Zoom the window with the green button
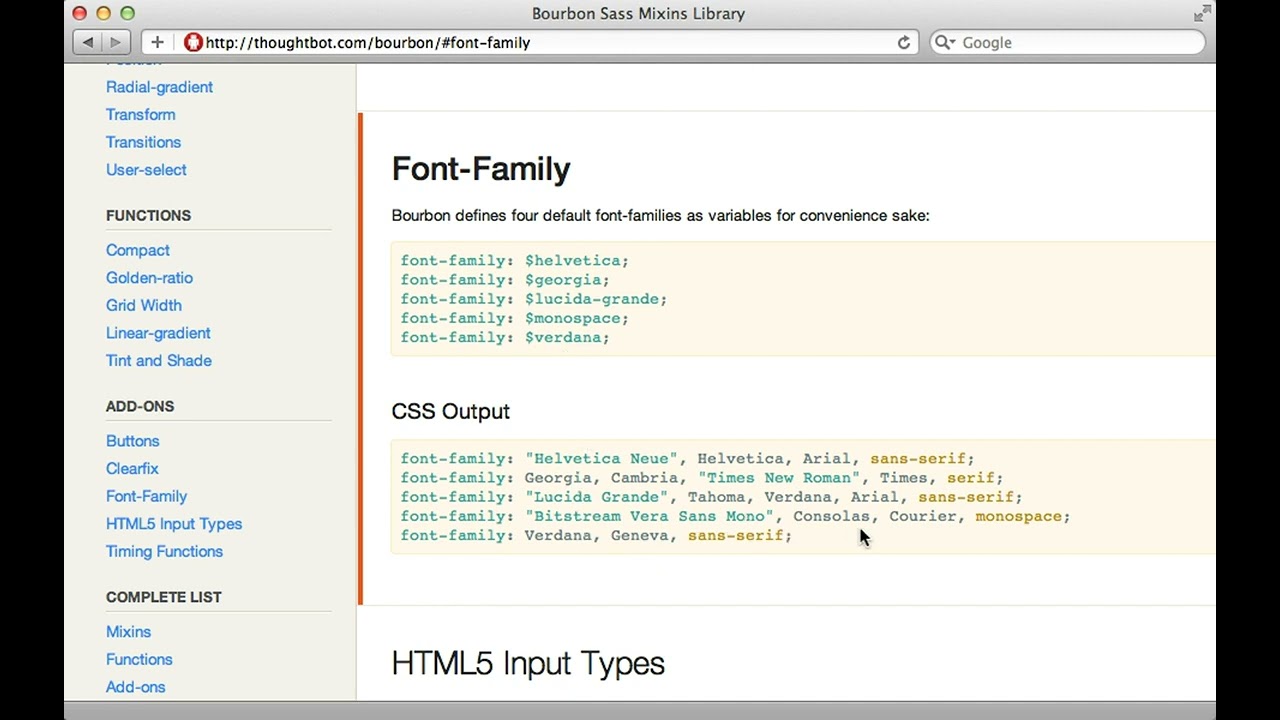1280x720 pixels. (127, 13)
